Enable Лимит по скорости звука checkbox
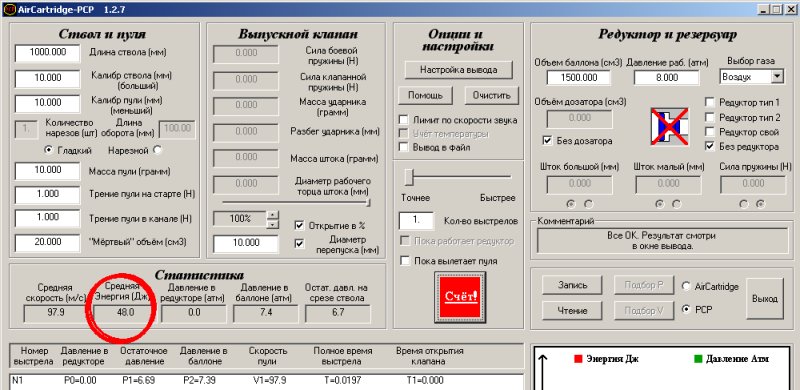Viewport: 800px width, 390px height. [x=404, y=120]
